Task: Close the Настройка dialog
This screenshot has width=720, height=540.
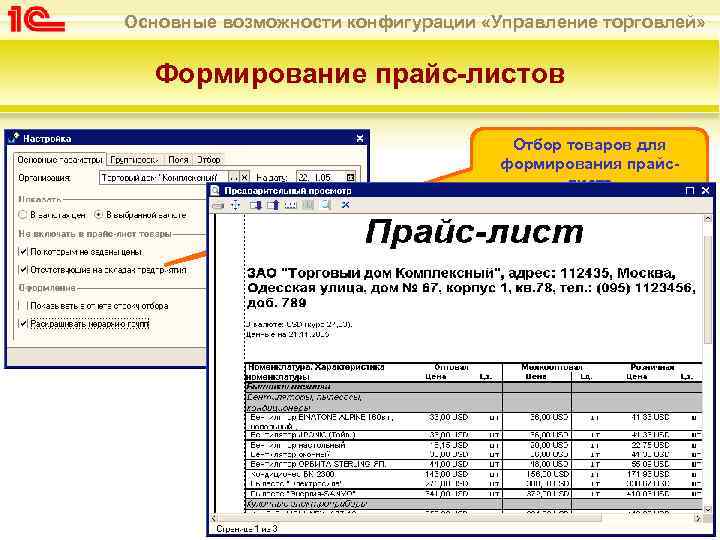Action: 360,138
